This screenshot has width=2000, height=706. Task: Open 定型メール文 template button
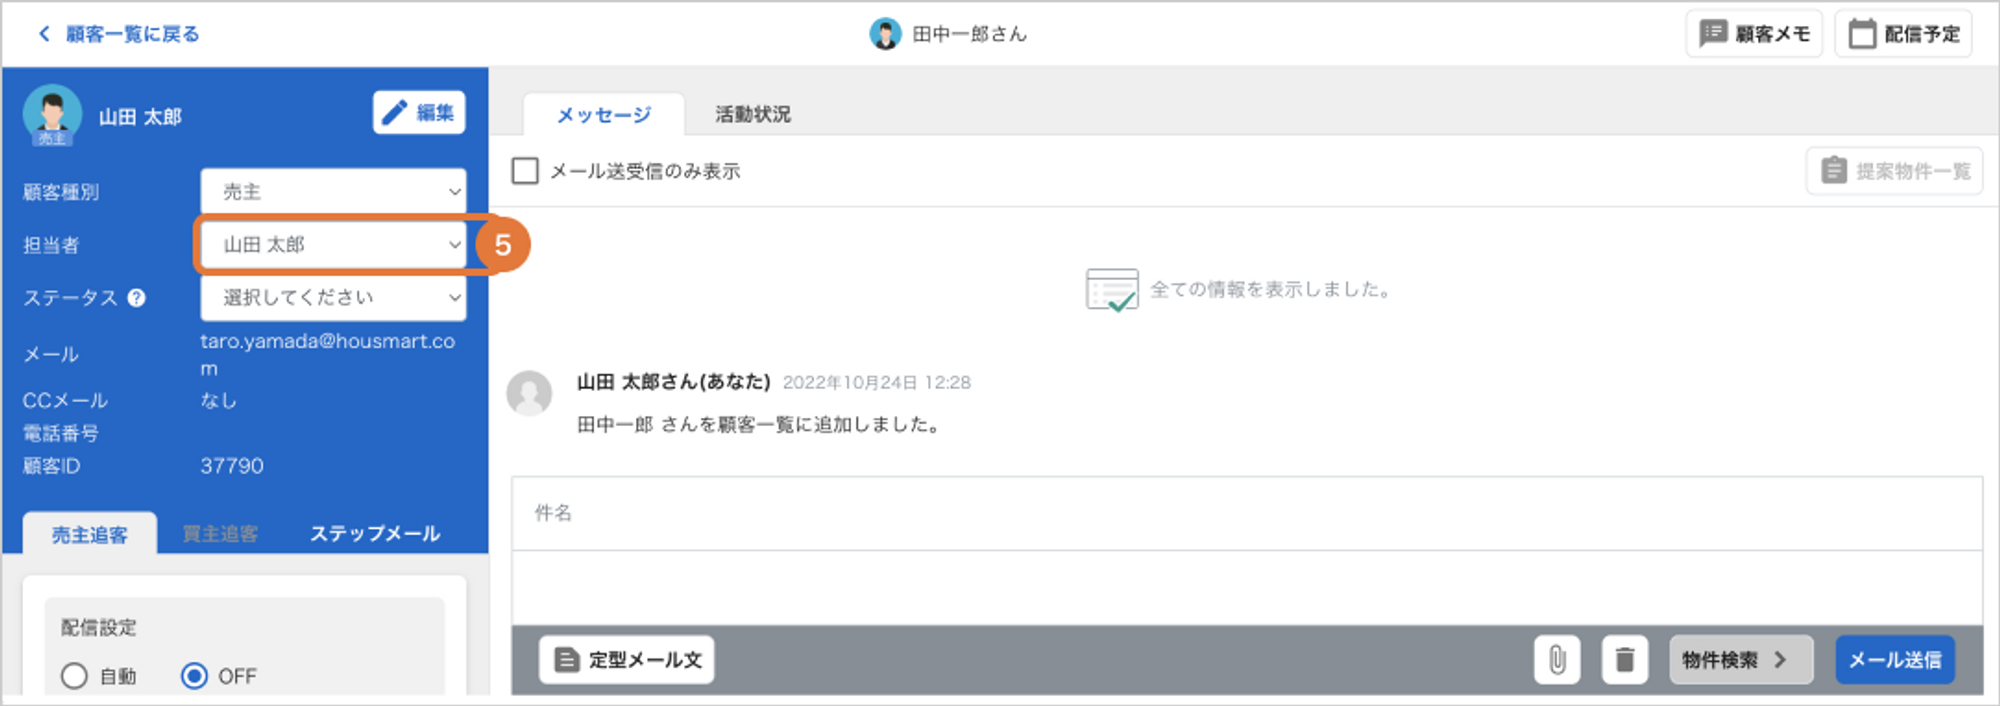(x=627, y=660)
